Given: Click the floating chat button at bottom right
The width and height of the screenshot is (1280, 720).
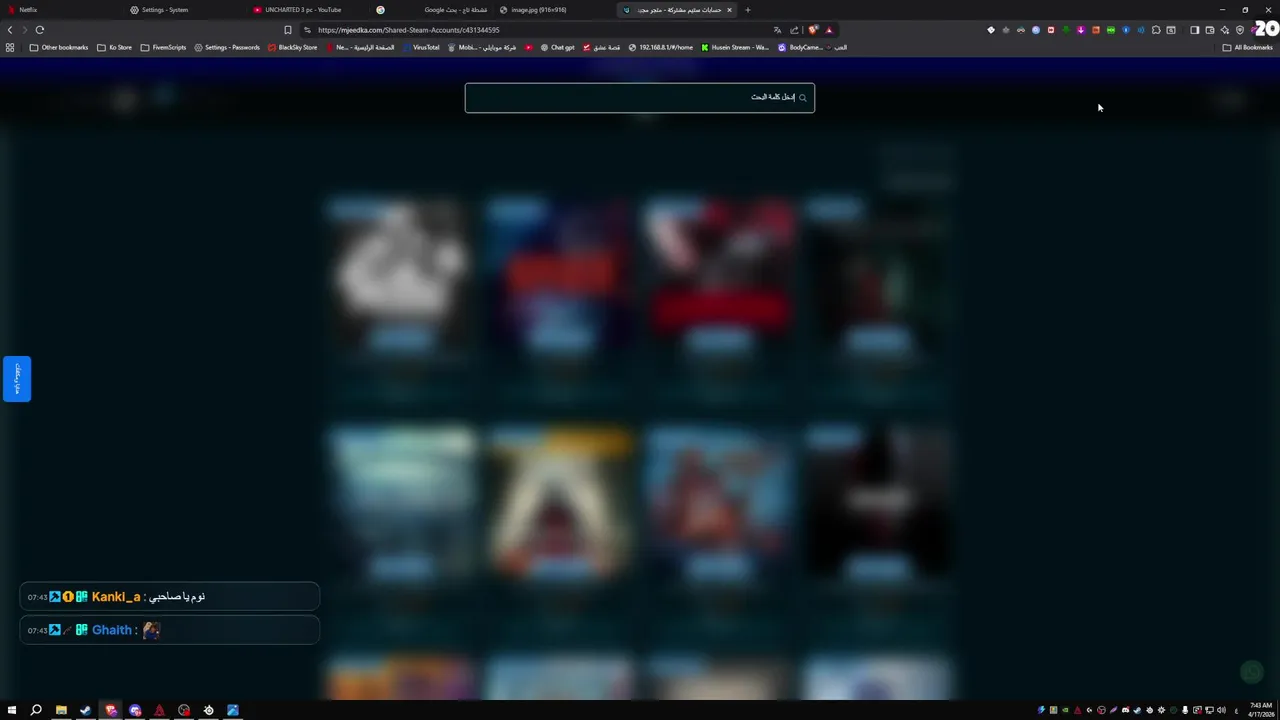Looking at the screenshot, I should click(1250, 672).
